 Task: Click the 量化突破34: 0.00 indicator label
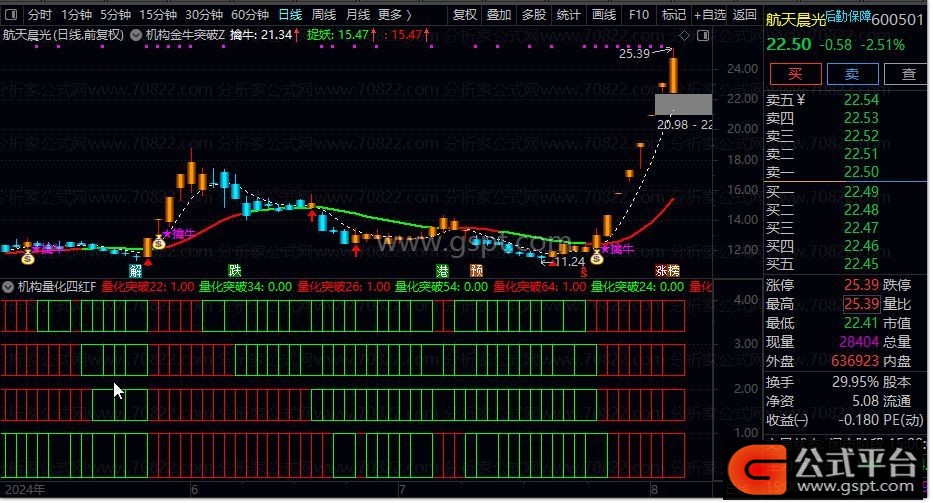pyautogui.click(x=245, y=287)
